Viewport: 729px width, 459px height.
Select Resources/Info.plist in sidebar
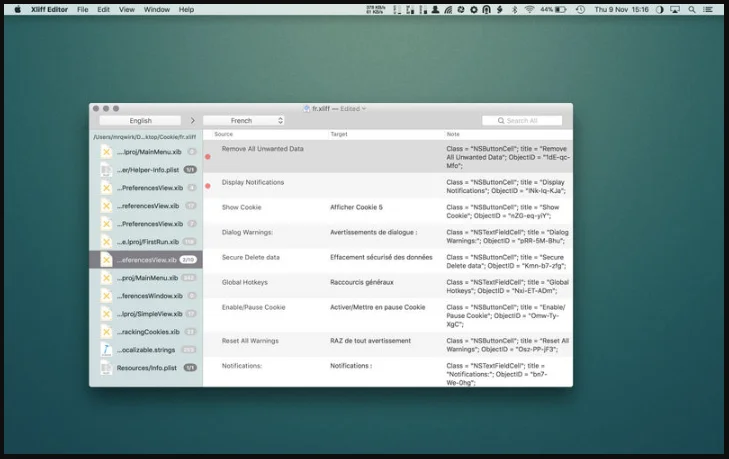(x=146, y=368)
